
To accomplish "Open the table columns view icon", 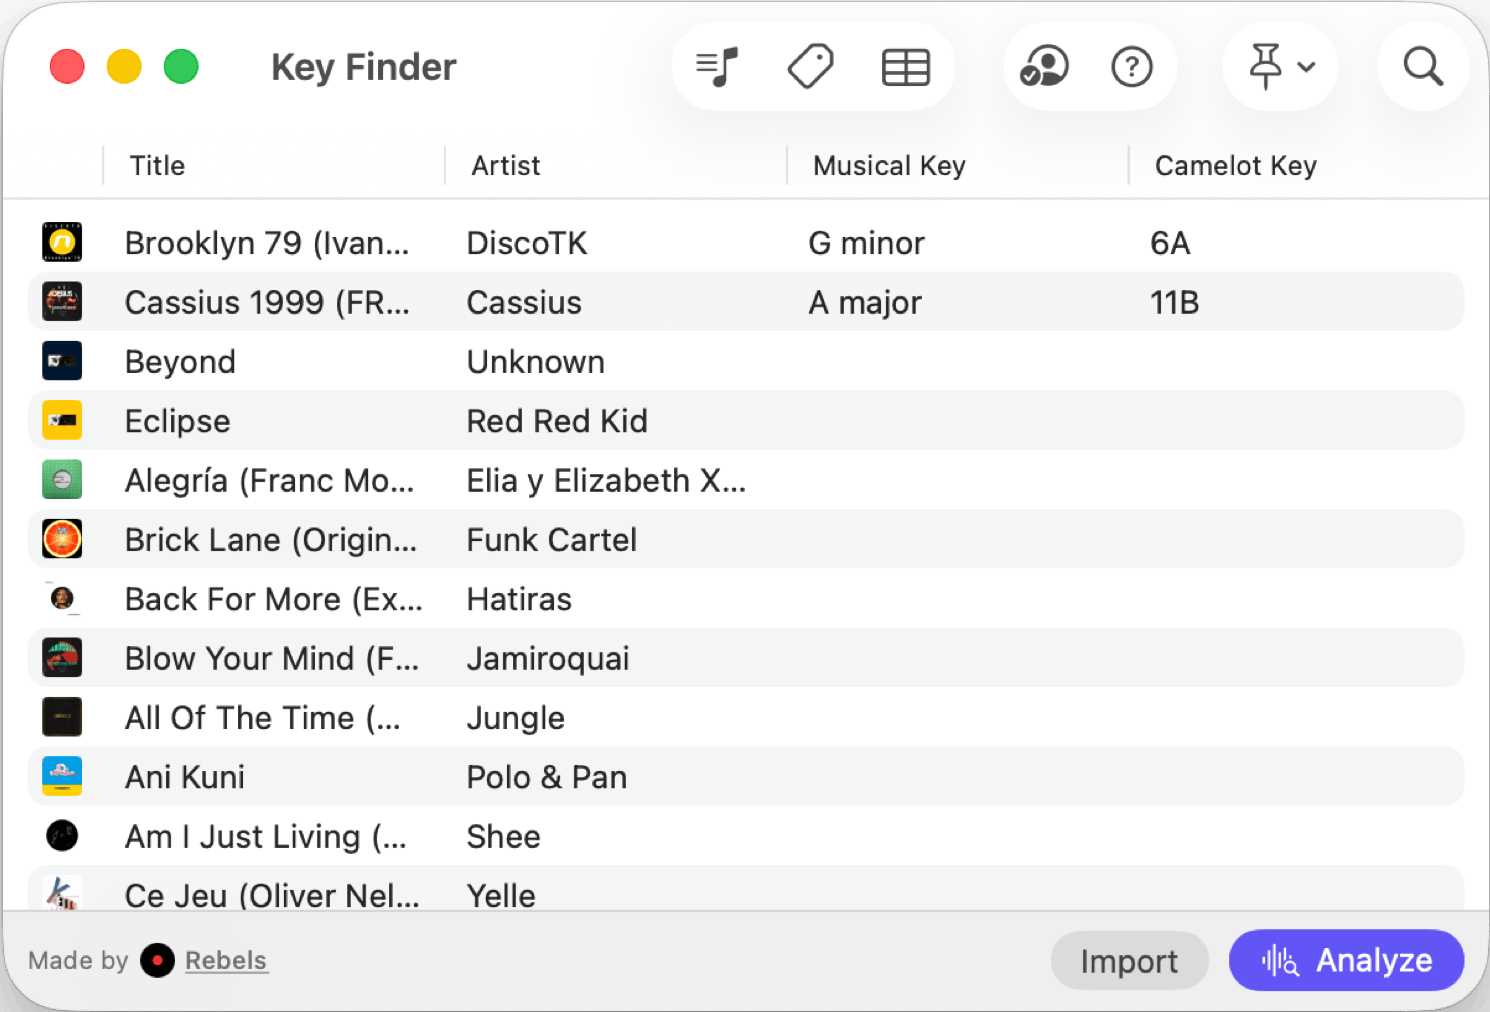I will tap(906, 67).
